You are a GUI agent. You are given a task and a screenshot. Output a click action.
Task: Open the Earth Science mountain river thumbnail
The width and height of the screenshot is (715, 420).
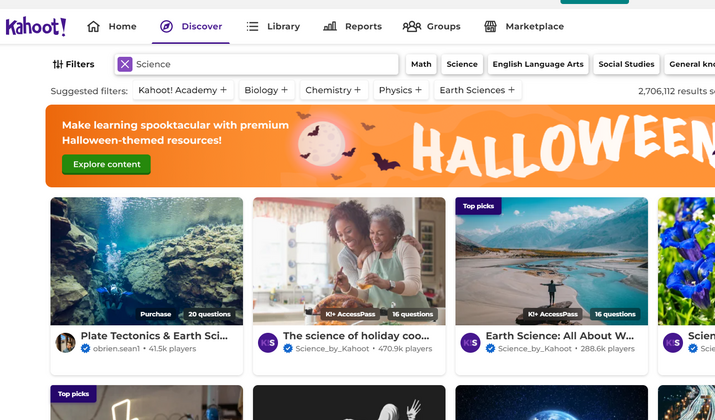[x=551, y=261]
